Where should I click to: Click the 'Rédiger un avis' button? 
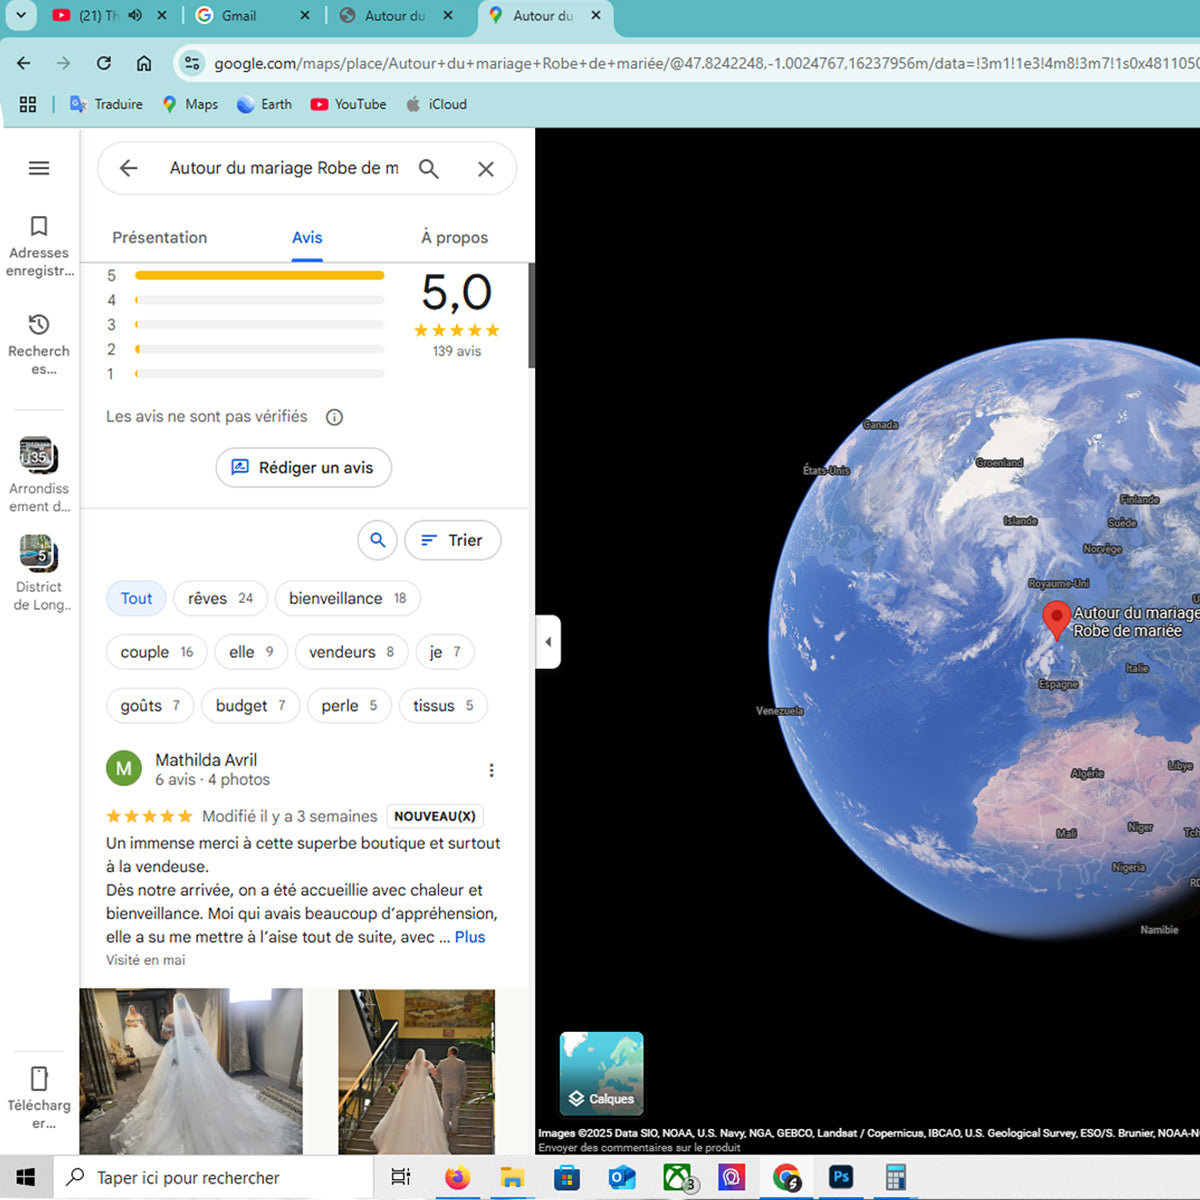point(304,468)
